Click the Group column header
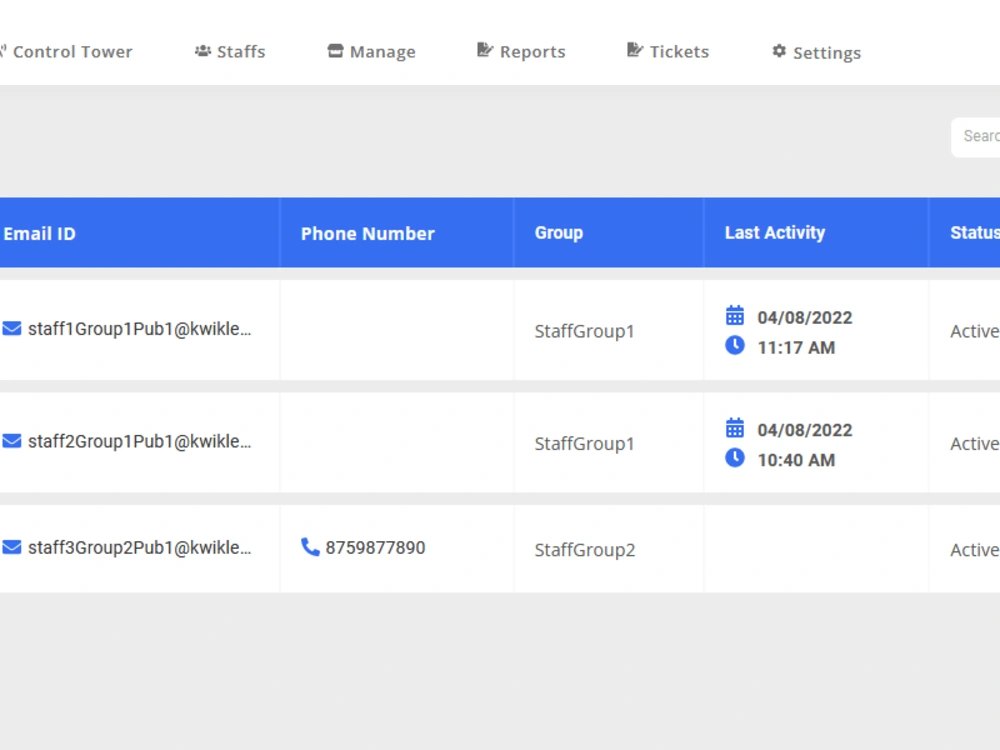Image resolution: width=1000 pixels, height=750 pixels. pyautogui.click(x=559, y=233)
